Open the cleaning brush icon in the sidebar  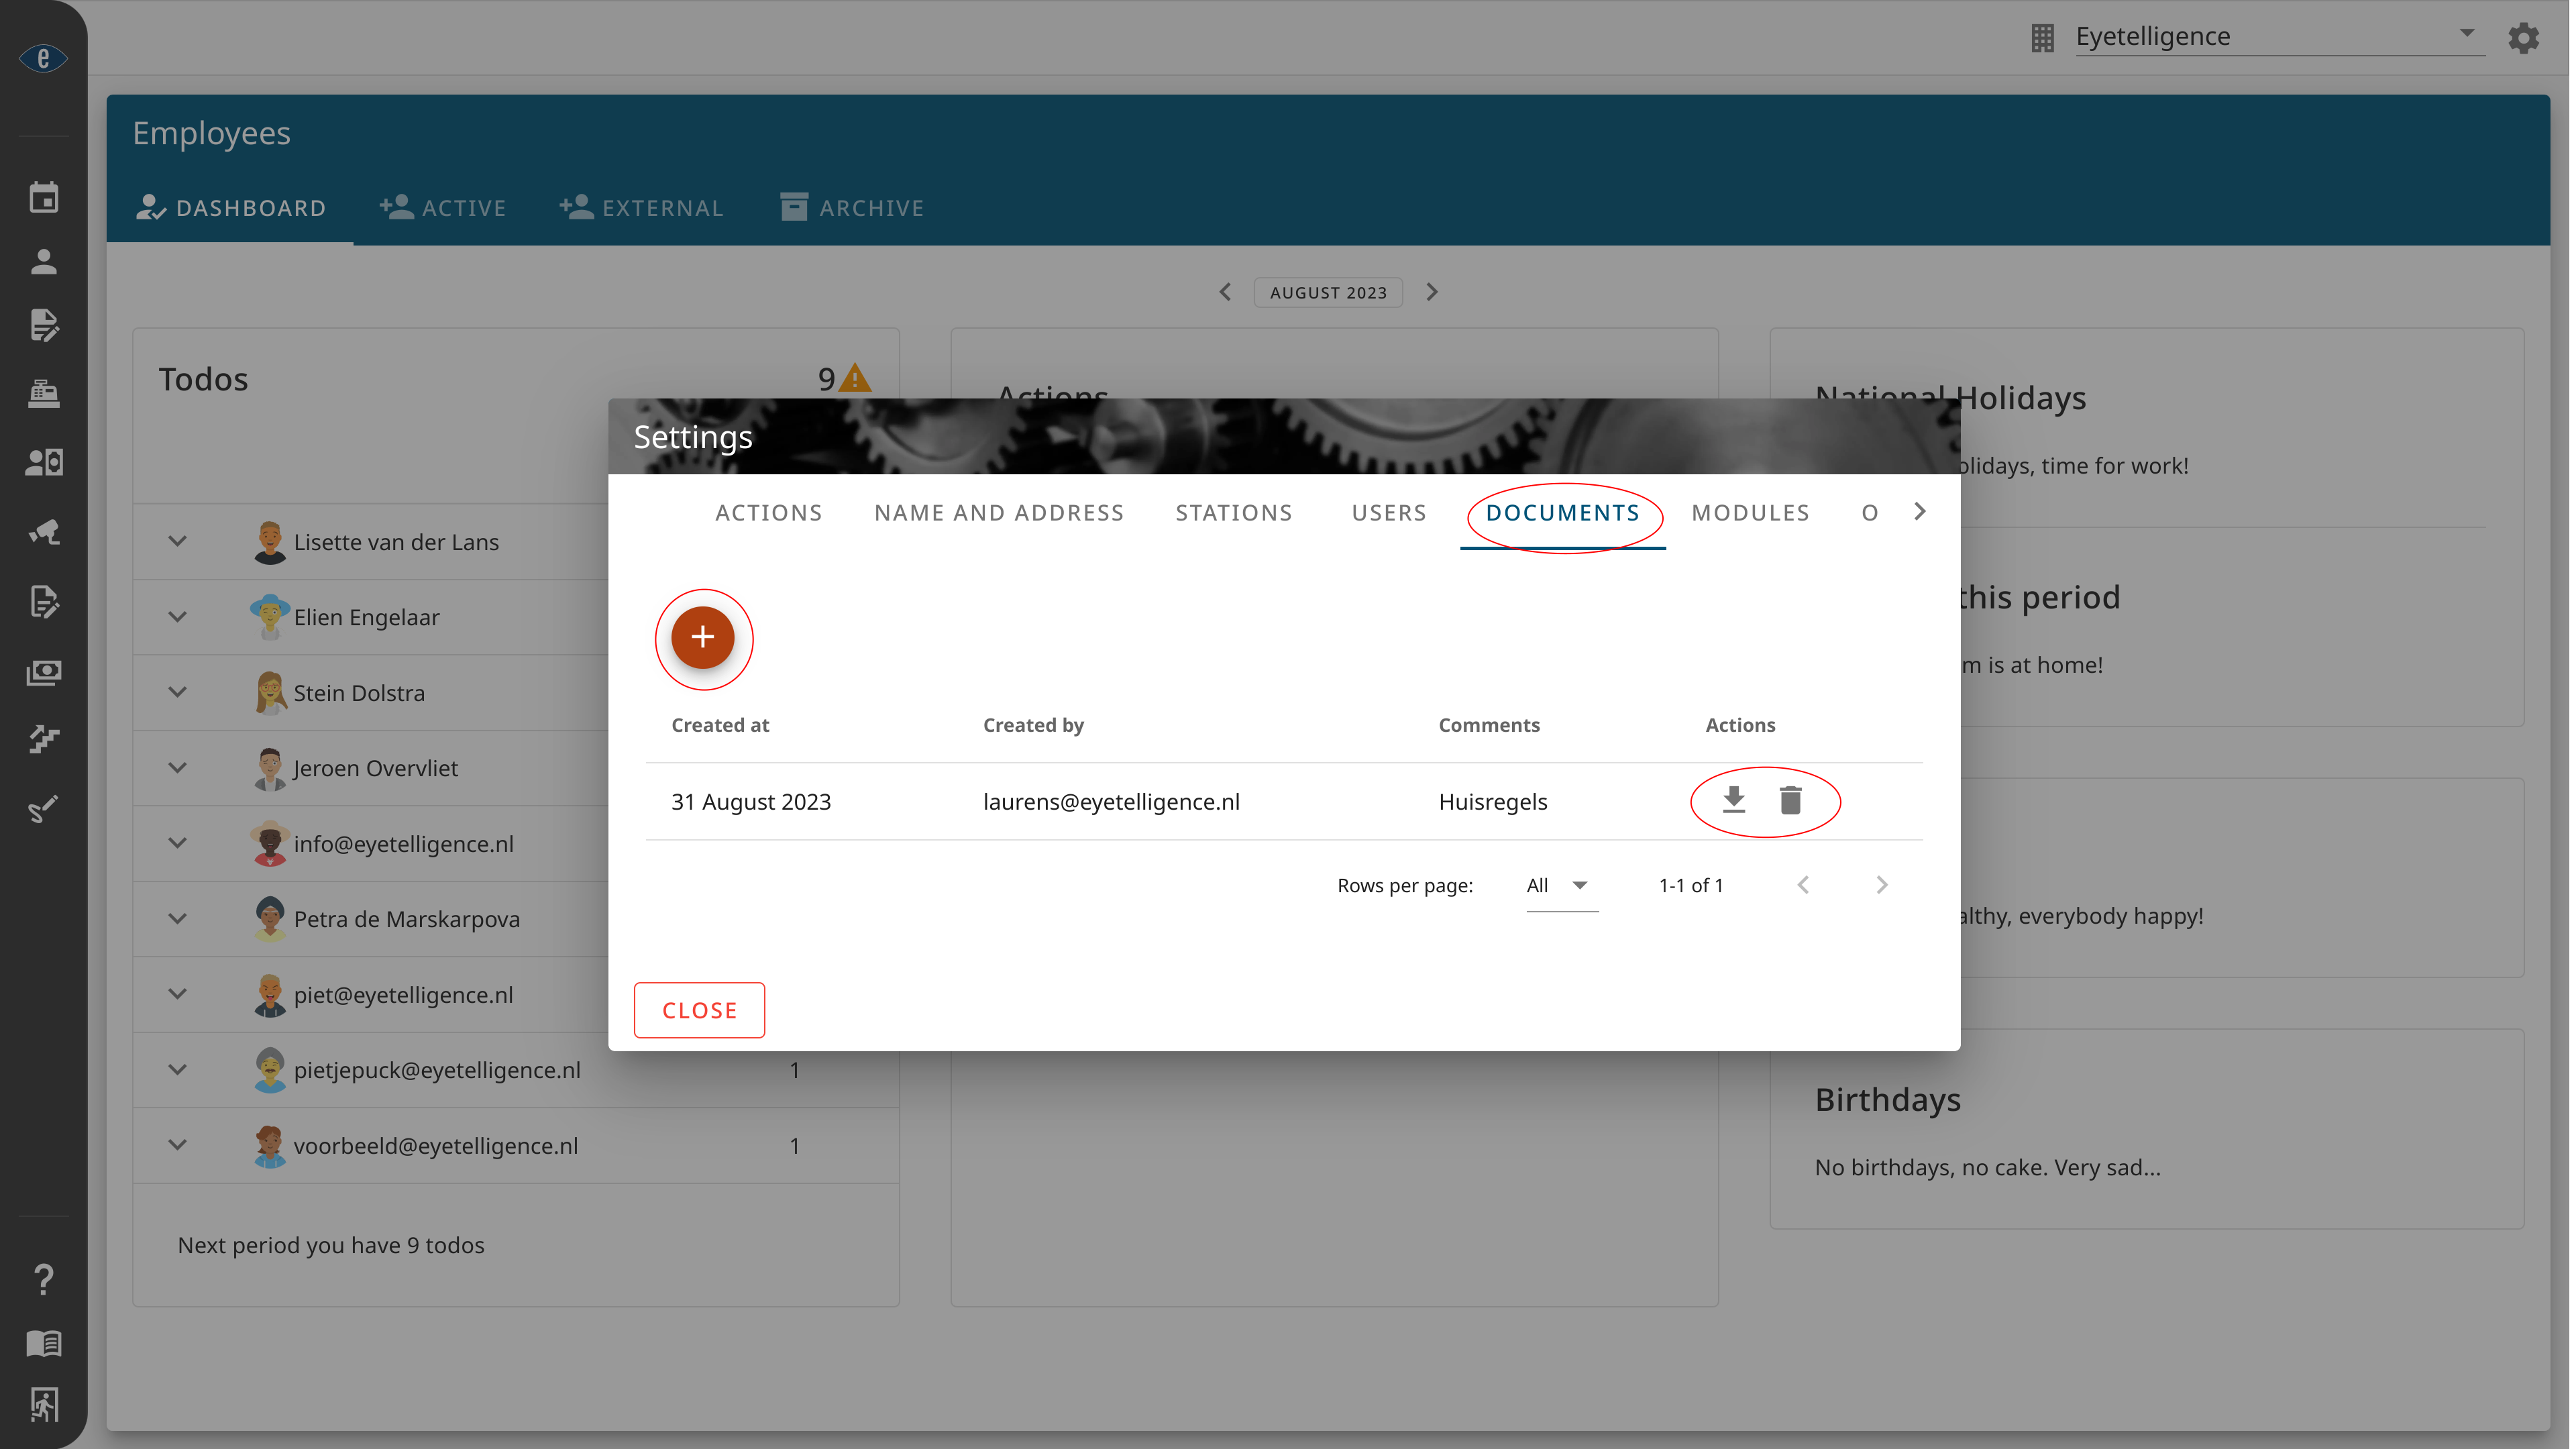(x=43, y=808)
